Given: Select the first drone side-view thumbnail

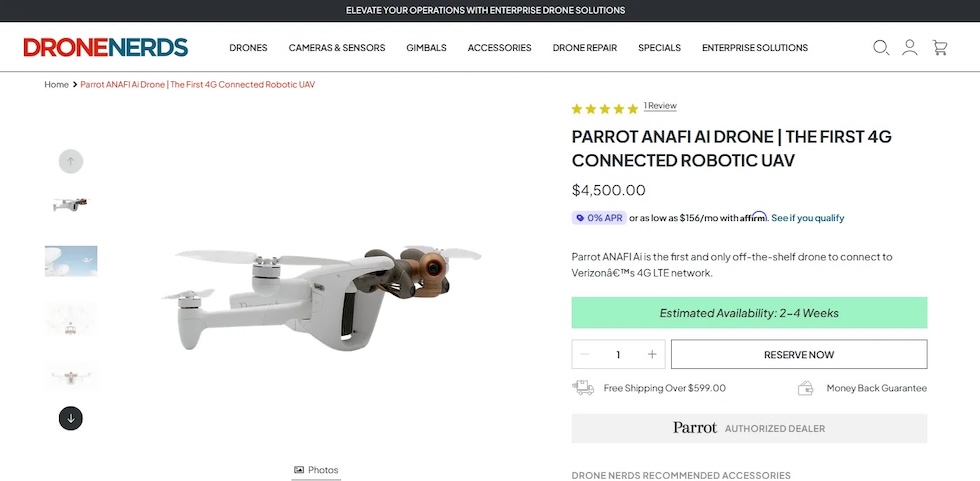Looking at the screenshot, I should coord(71,204).
